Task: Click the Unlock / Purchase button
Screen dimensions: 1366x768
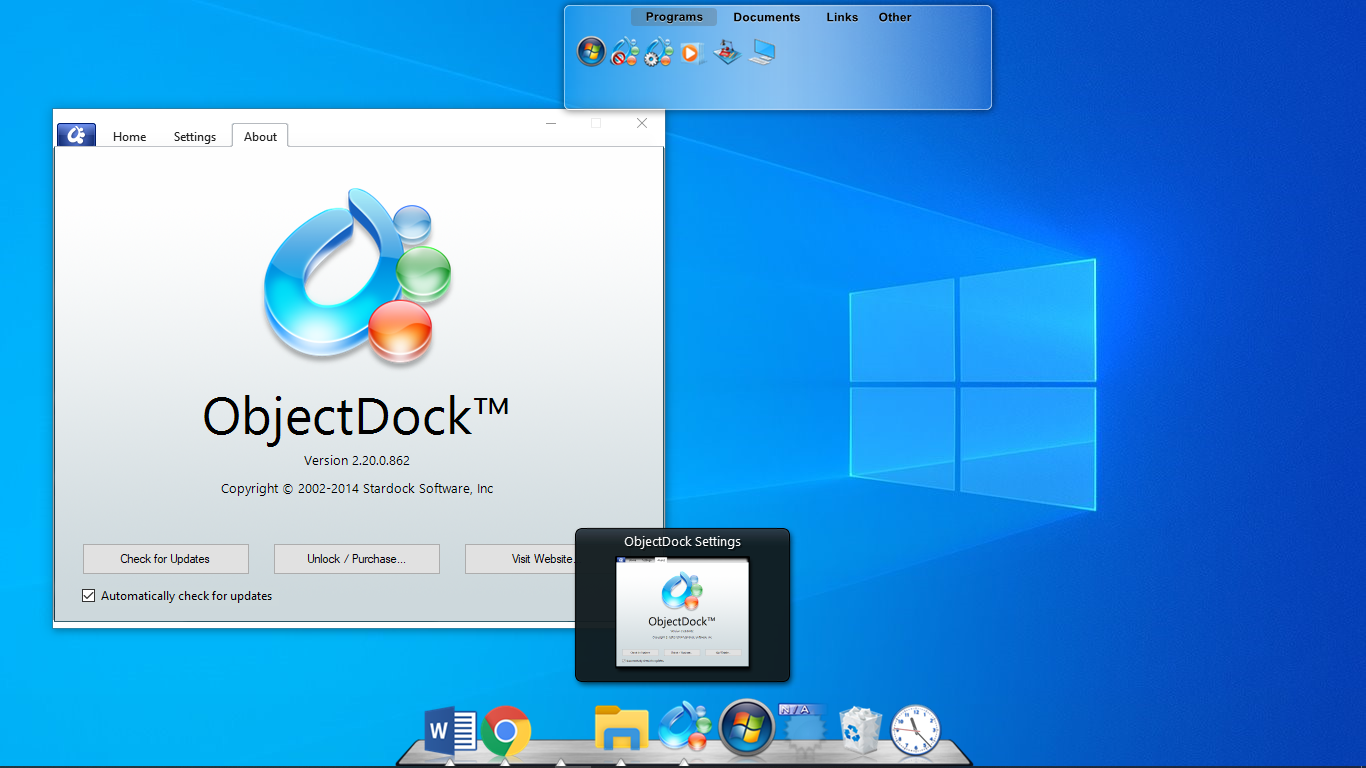Action: 356,558
